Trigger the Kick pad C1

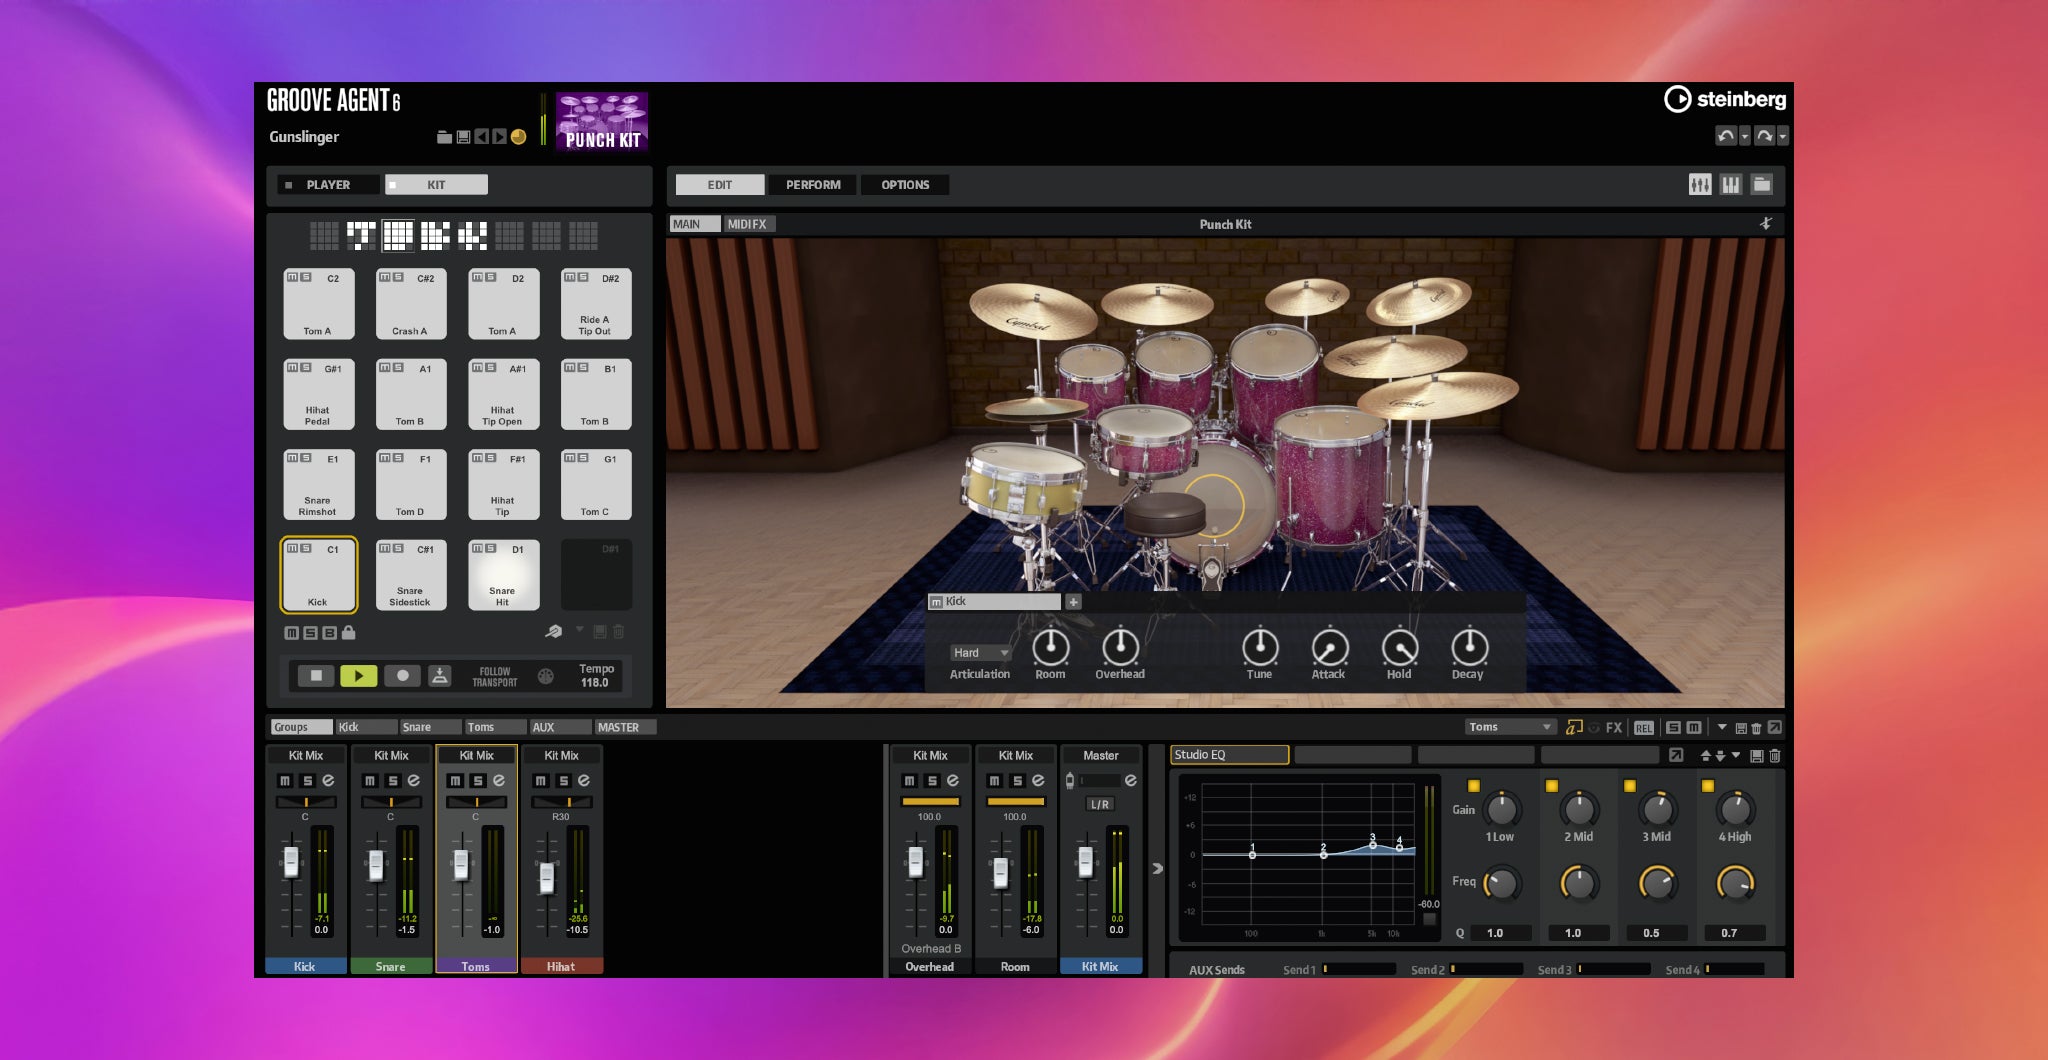(318, 575)
